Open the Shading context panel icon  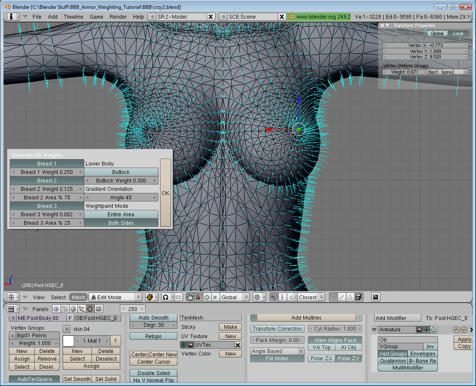pos(73,309)
